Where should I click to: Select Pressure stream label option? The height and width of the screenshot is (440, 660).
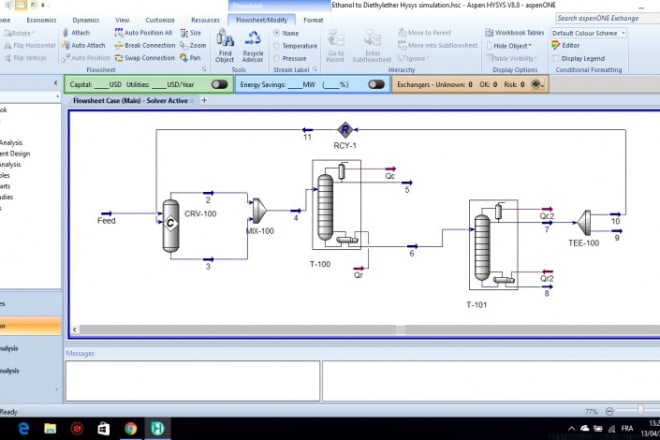coord(290,58)
